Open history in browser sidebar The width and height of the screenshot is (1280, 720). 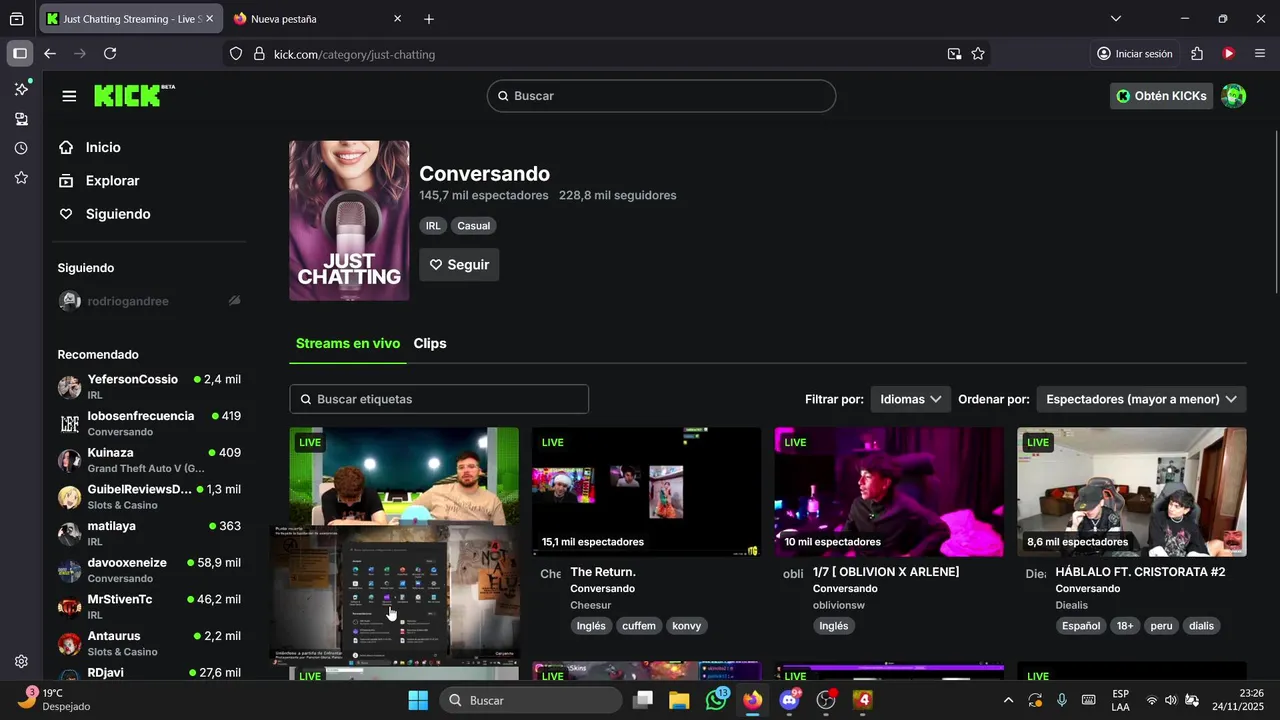21,148
